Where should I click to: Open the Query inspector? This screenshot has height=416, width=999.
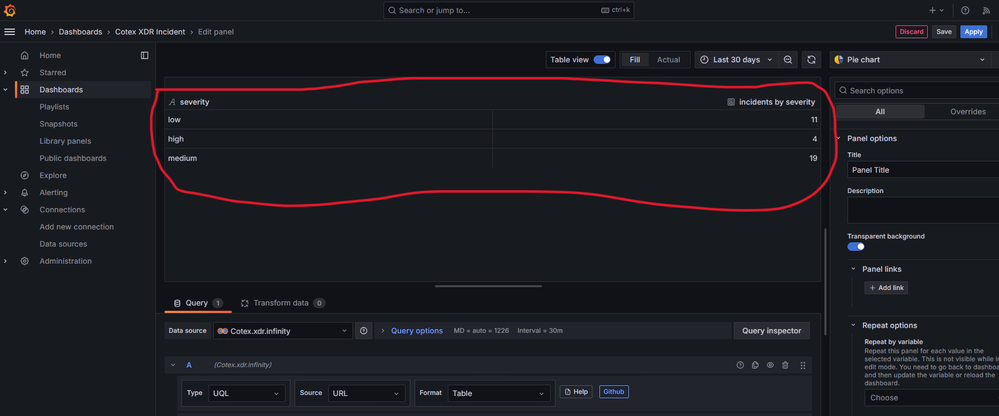[771, 331]
